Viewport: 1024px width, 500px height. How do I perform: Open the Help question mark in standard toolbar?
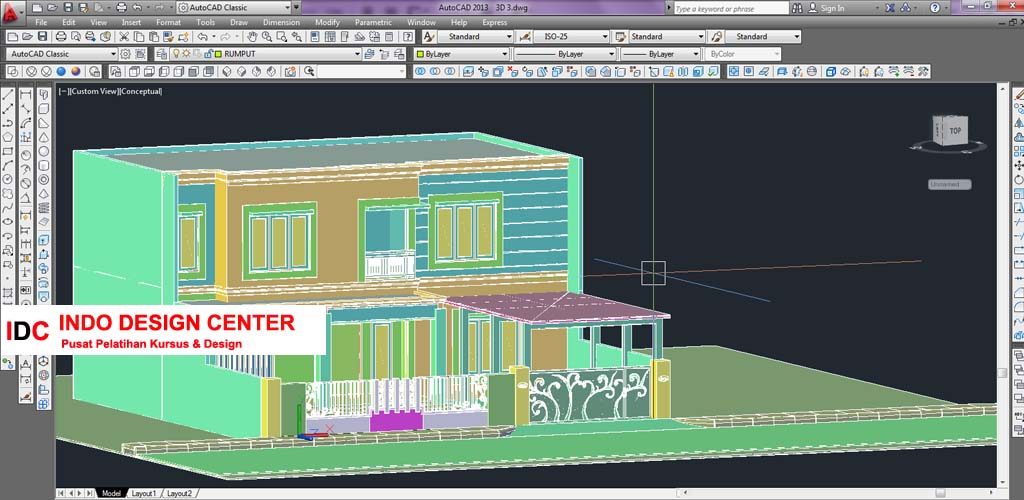(409, 37)
